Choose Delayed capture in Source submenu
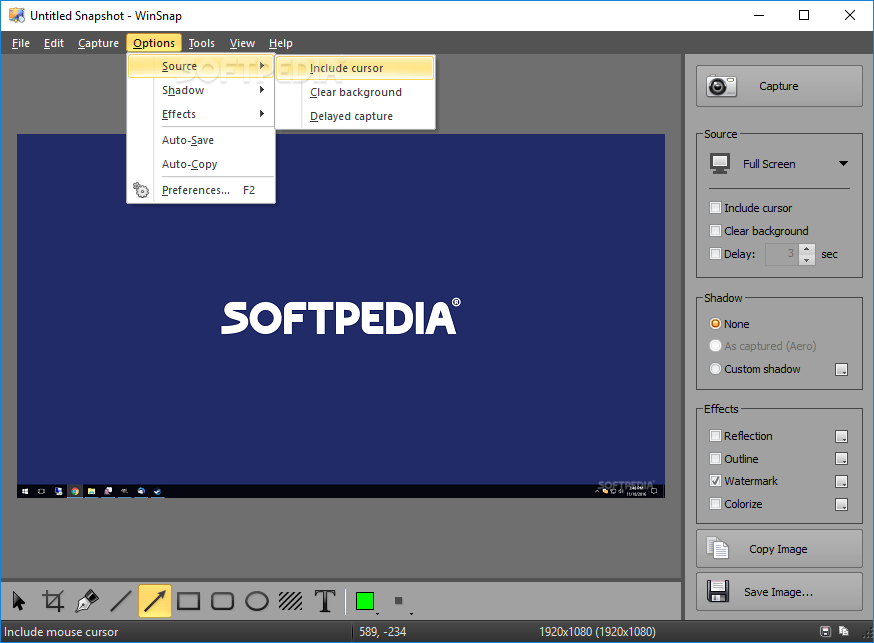 [x=355, y=116]
